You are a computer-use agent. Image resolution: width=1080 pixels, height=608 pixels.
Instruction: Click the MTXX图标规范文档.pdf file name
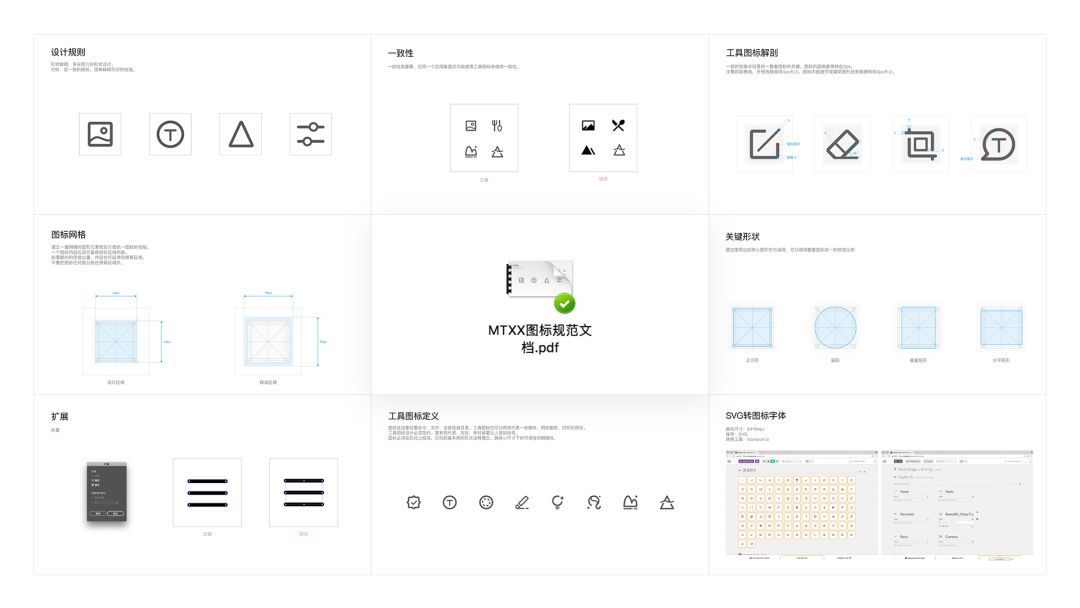click(x=540, y=339)
